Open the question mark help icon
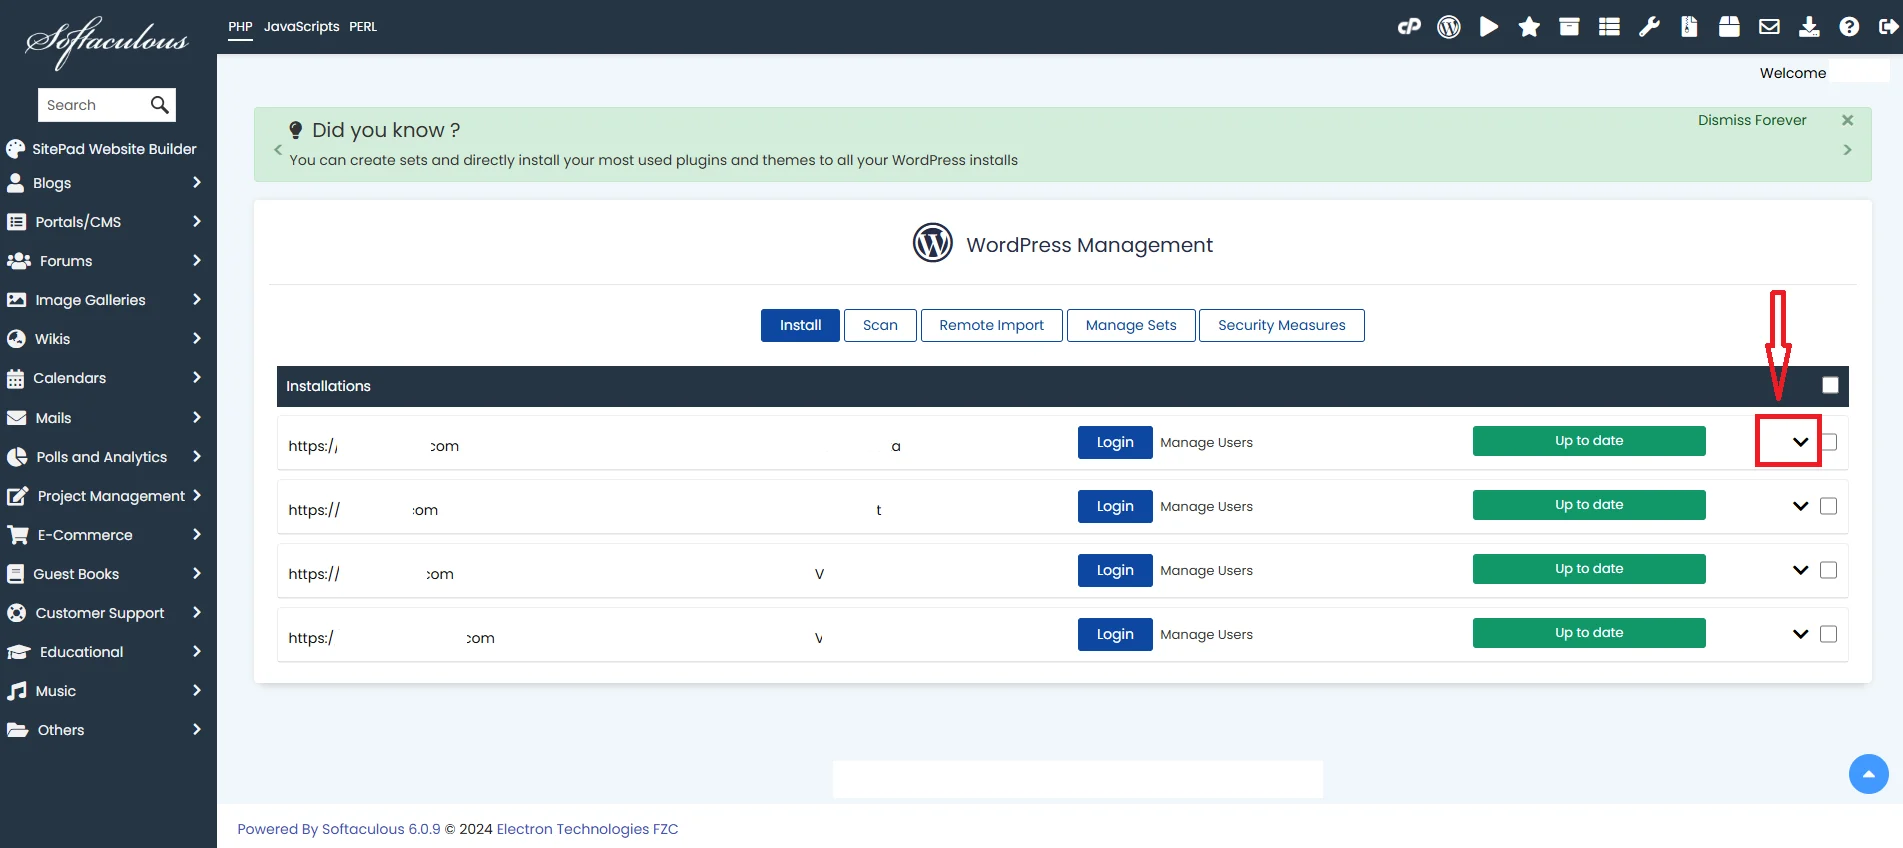Screen dimensions: 1903x848 pos(1849,27)
